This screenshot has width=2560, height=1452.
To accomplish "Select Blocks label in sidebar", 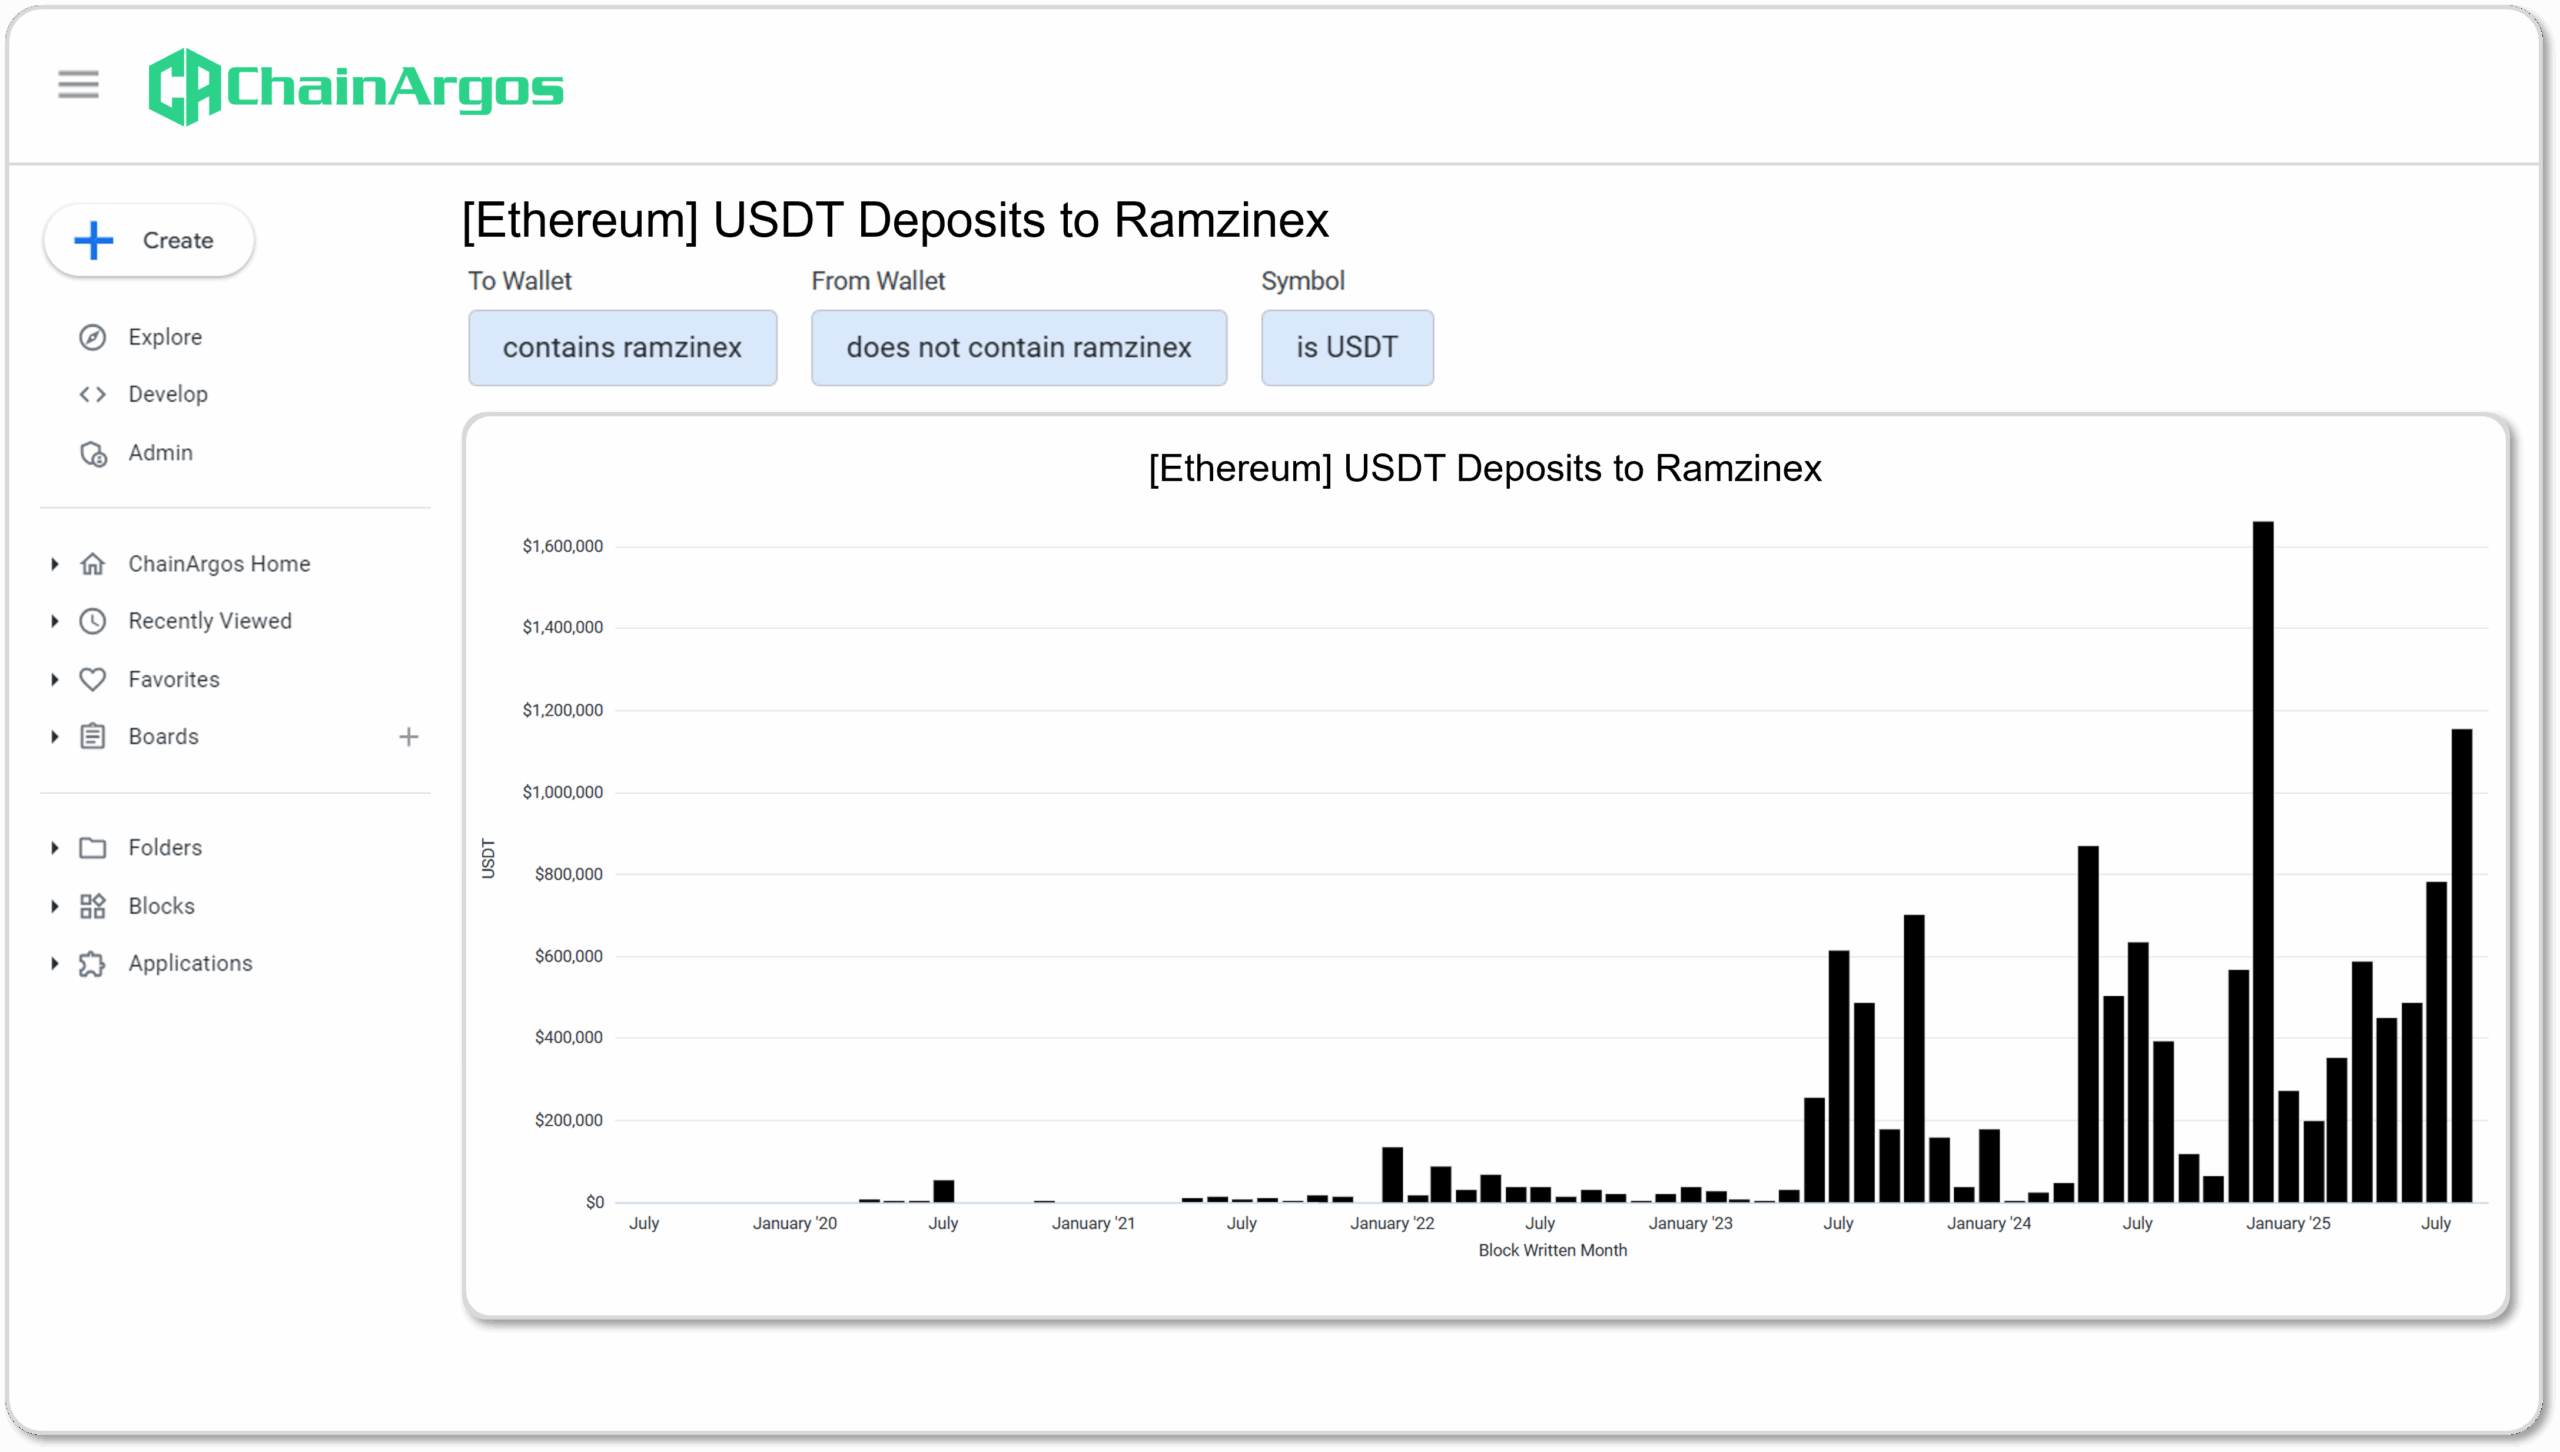I will click(x=162, y=907).
